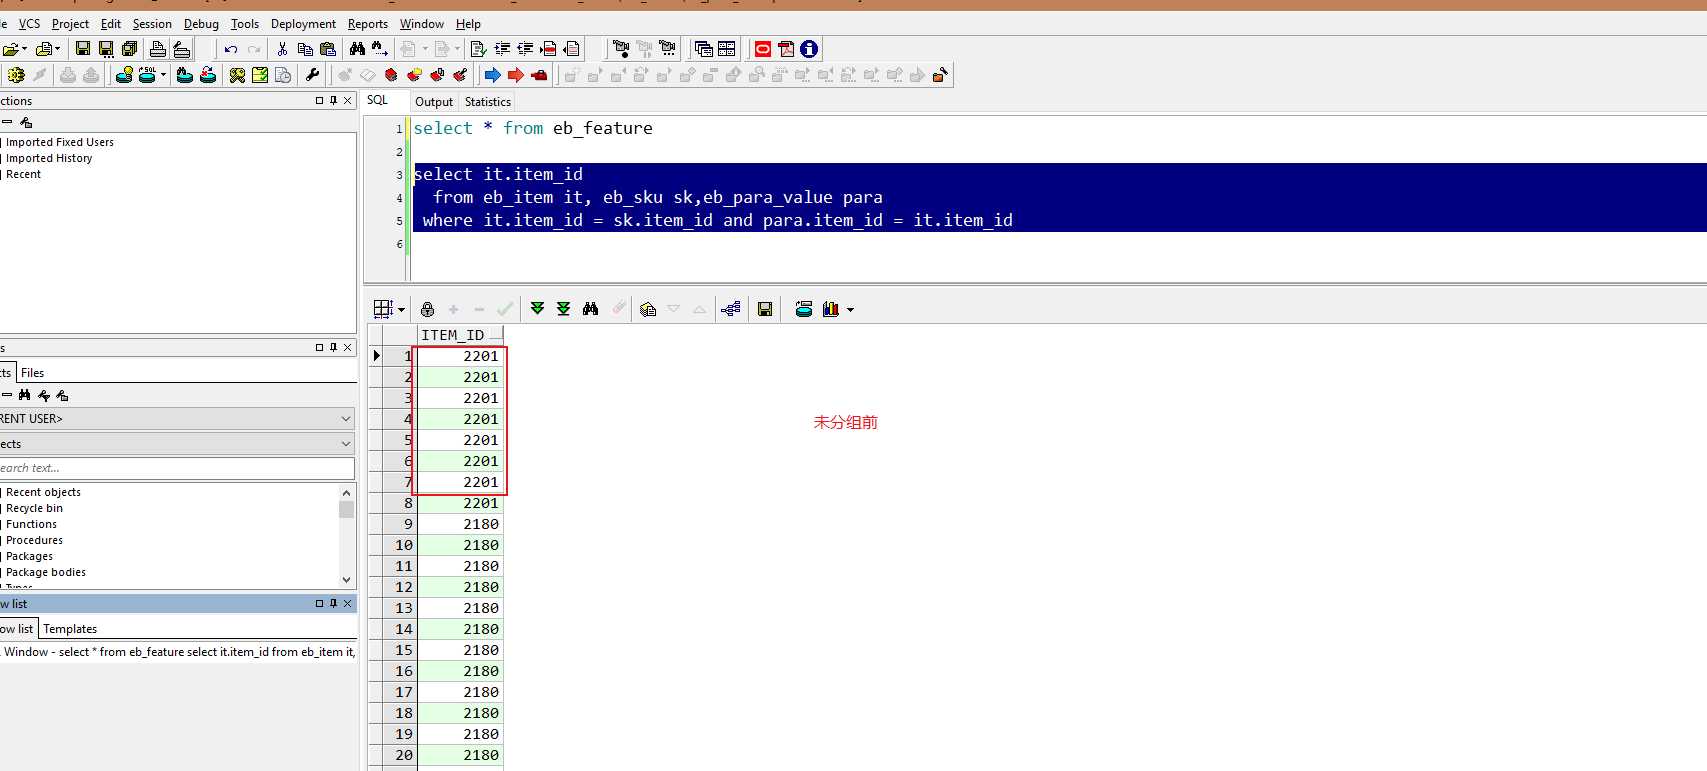The image size is (1707, 771).
Task: Toggle pin on the Window list panel
Action: [333, 603]
